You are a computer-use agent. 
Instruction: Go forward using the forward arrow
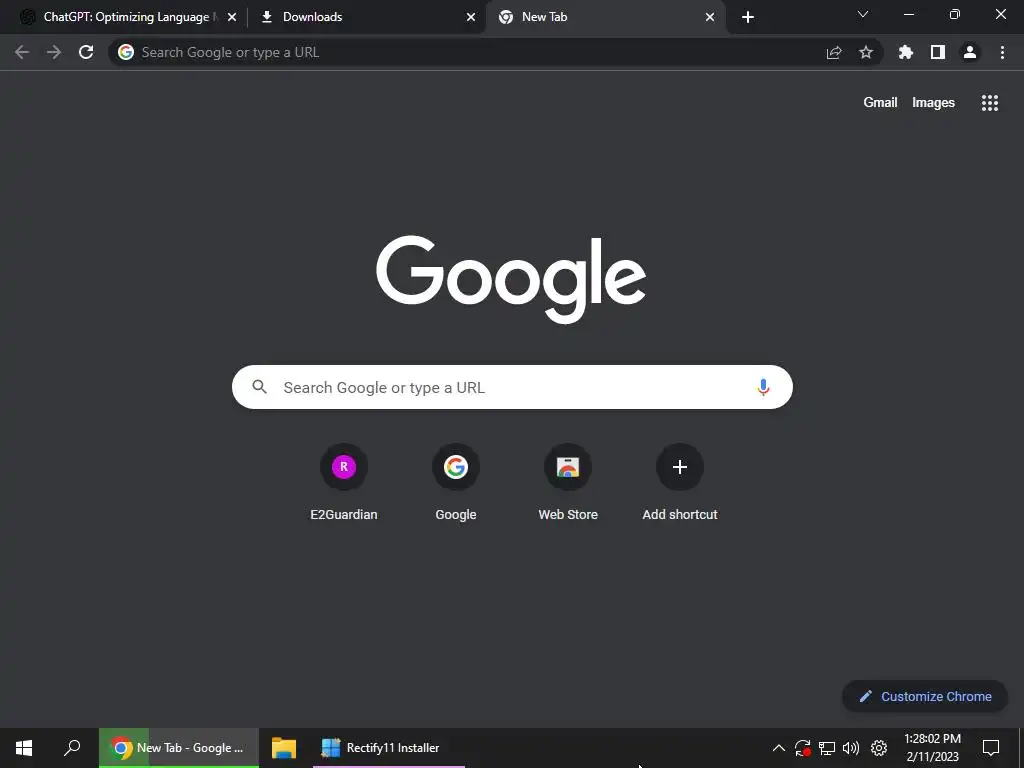[54, 52]
